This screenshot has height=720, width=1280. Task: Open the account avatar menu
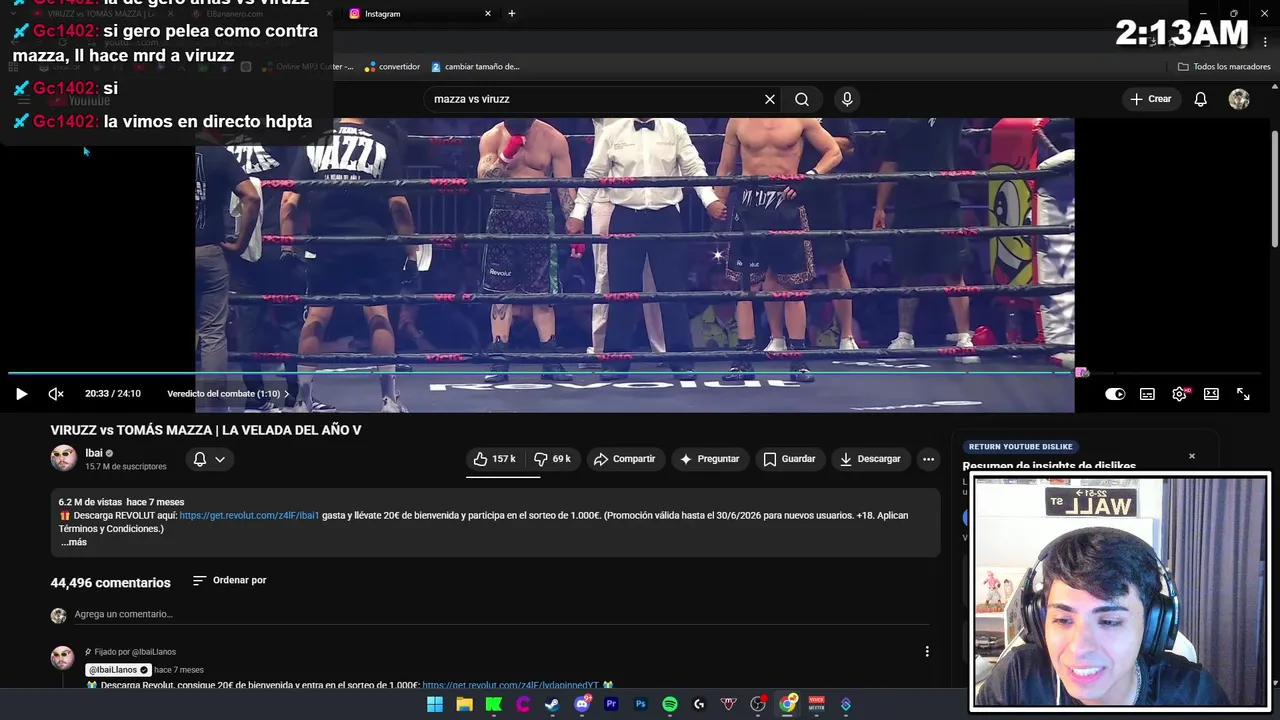pyautogui.click(x=1239, y=99)
